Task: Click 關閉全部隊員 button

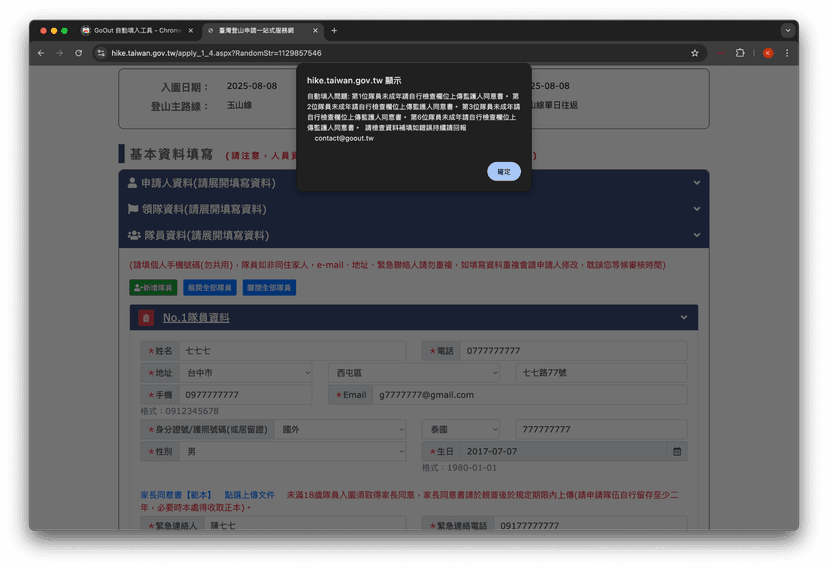Action: (269, 288)
